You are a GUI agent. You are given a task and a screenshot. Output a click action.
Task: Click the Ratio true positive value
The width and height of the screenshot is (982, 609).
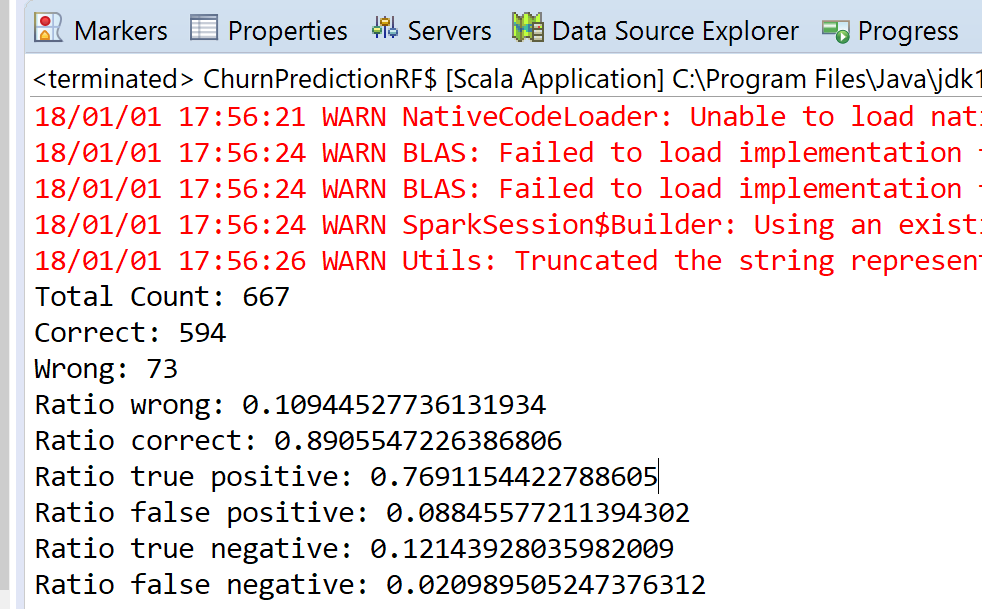(x=514, y=477)
